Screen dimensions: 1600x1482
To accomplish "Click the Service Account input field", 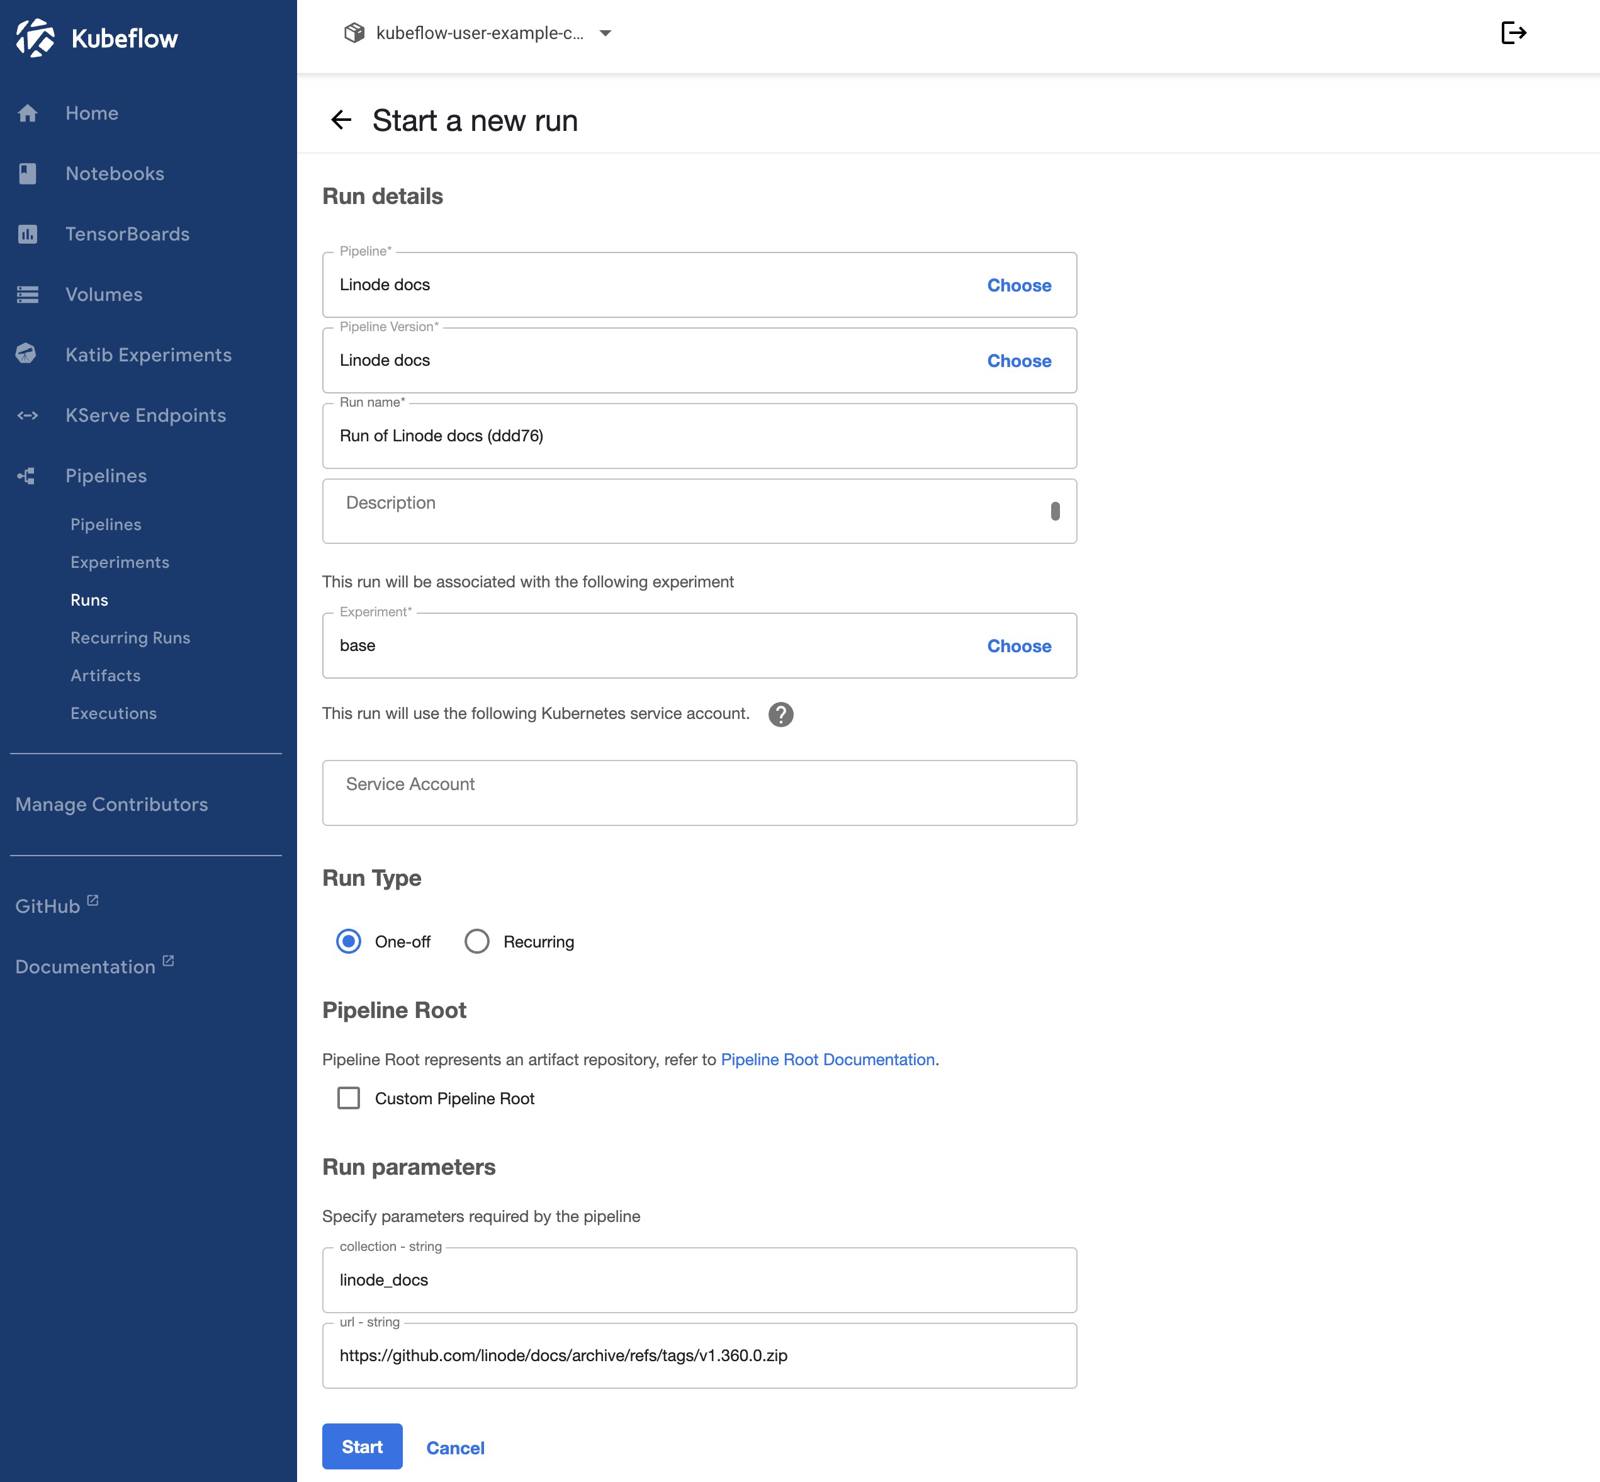I will tap(698, 792).
